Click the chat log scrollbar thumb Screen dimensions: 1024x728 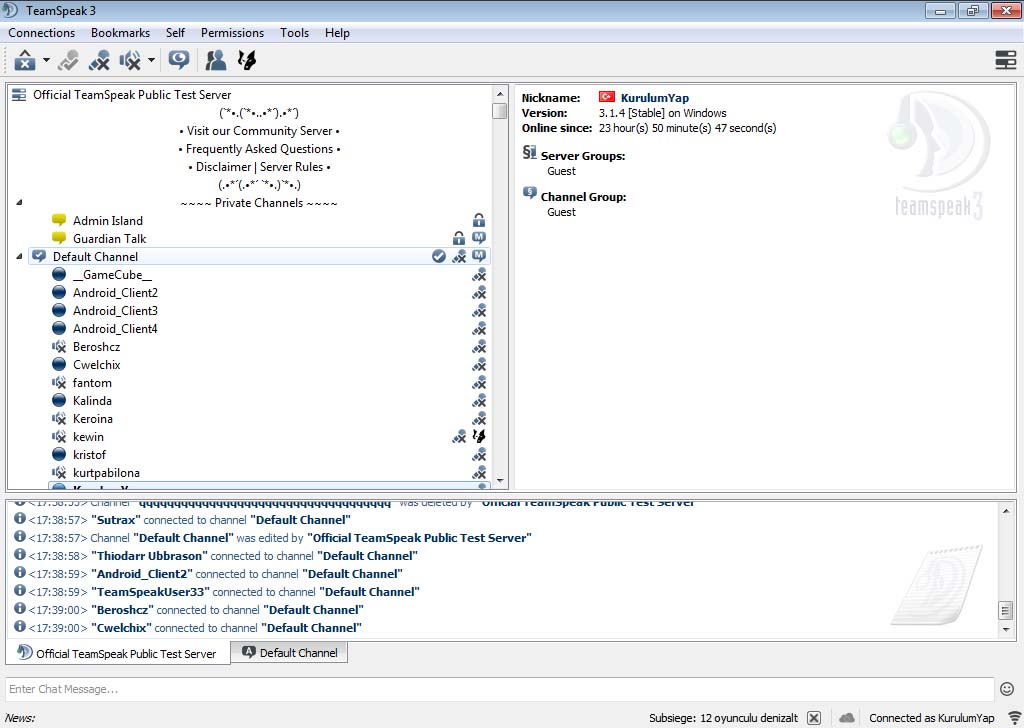(1006, 611)
